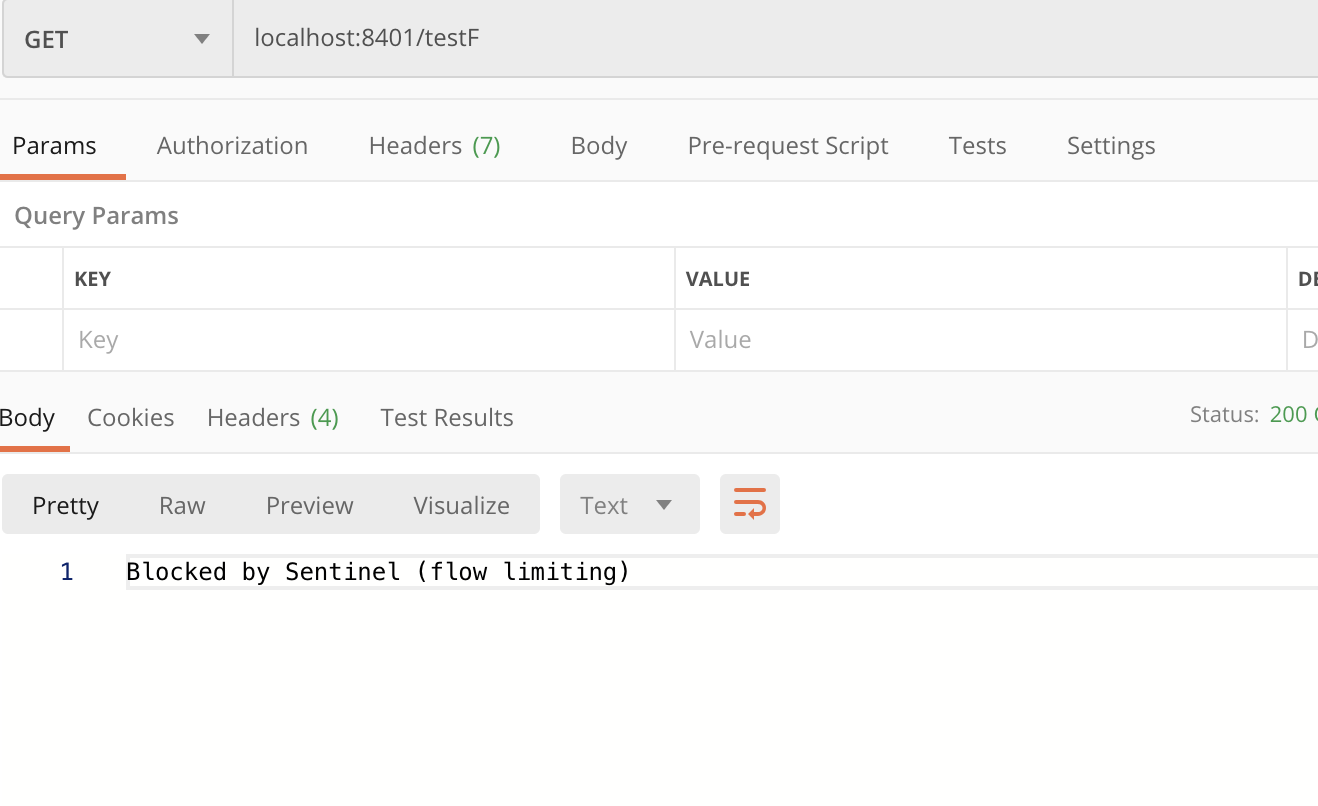Toggle the word wrap icon
This screenshot has width=1318, height=806.
pos(749,504)
